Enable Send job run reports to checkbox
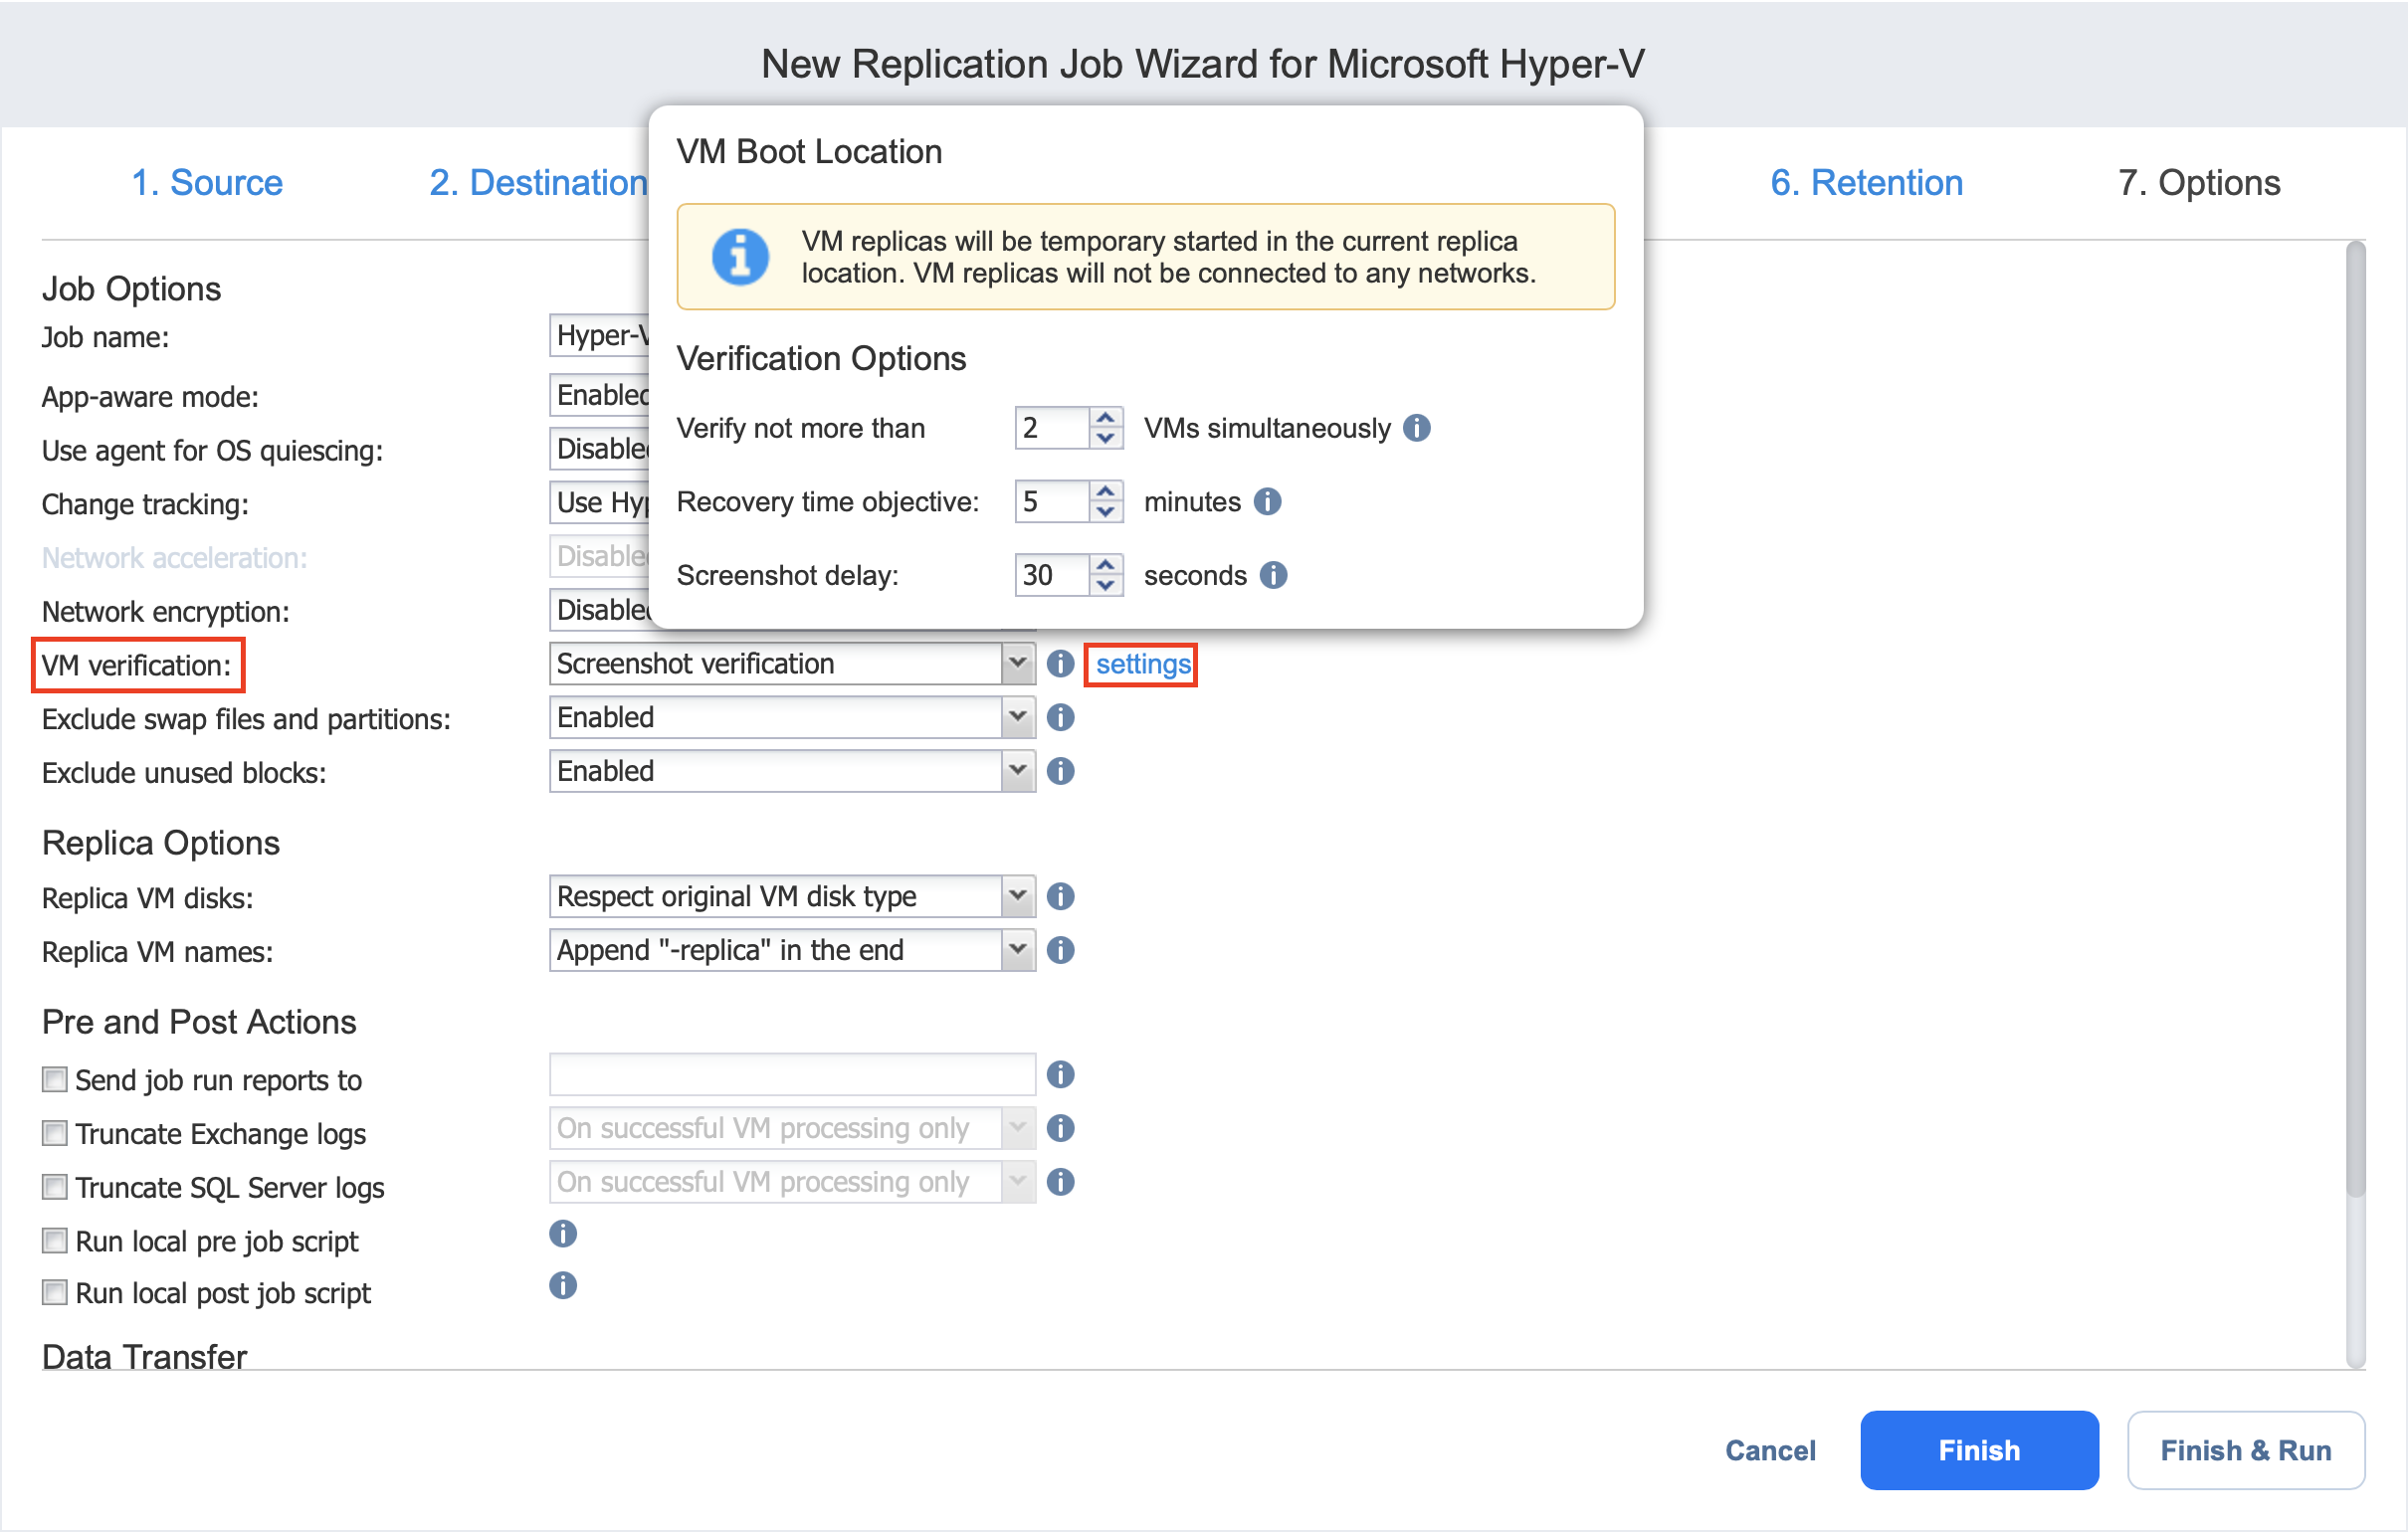The height and width of the screenshot is (1532, 2408). [55, 1079]
